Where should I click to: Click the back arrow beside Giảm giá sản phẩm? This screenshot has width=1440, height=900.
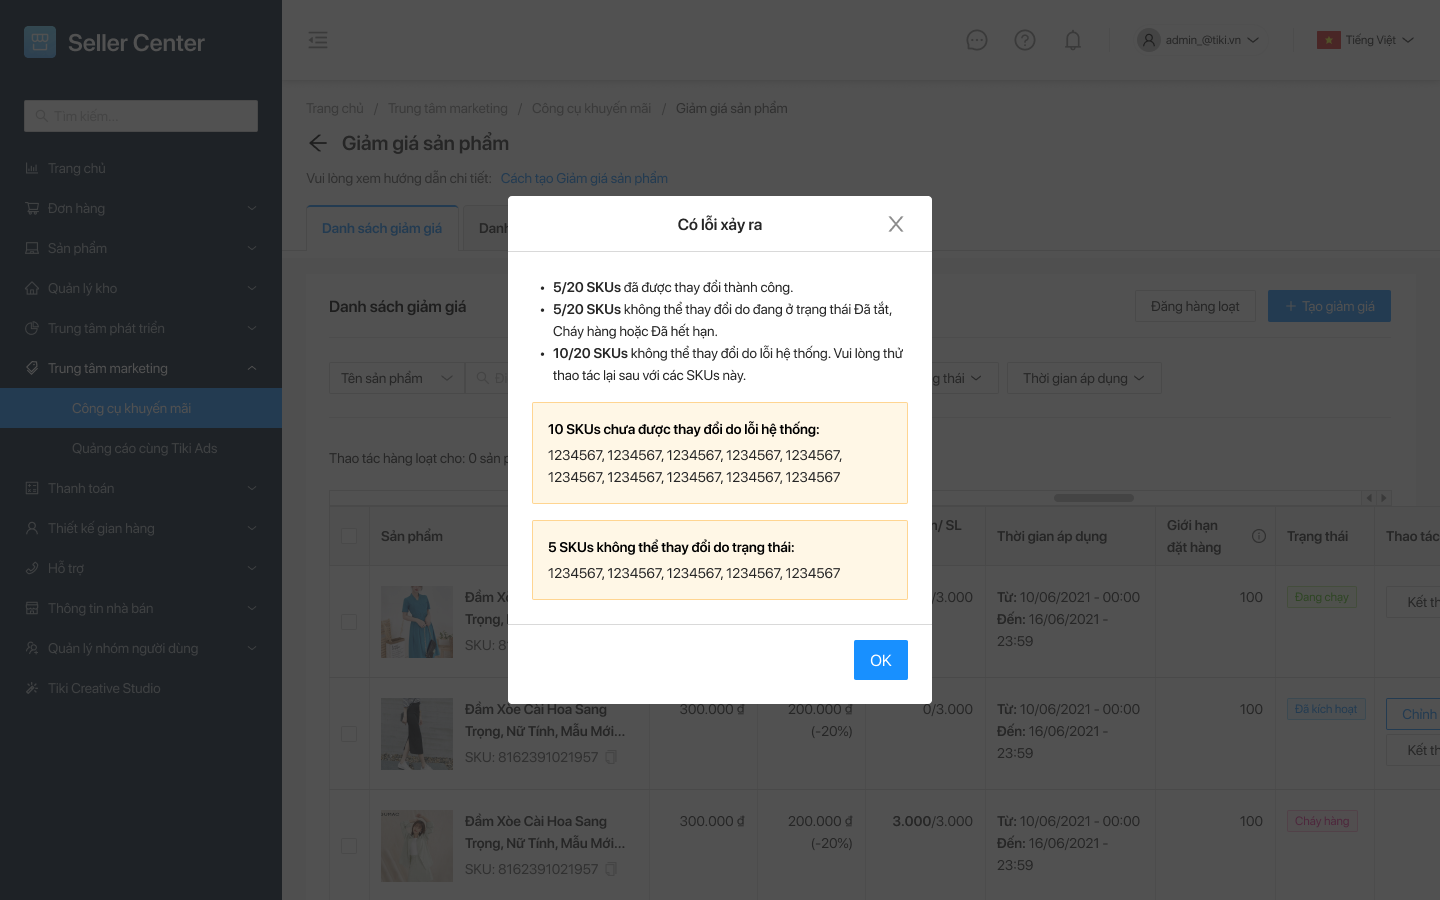pyautogui.click(x=318, y=143)
